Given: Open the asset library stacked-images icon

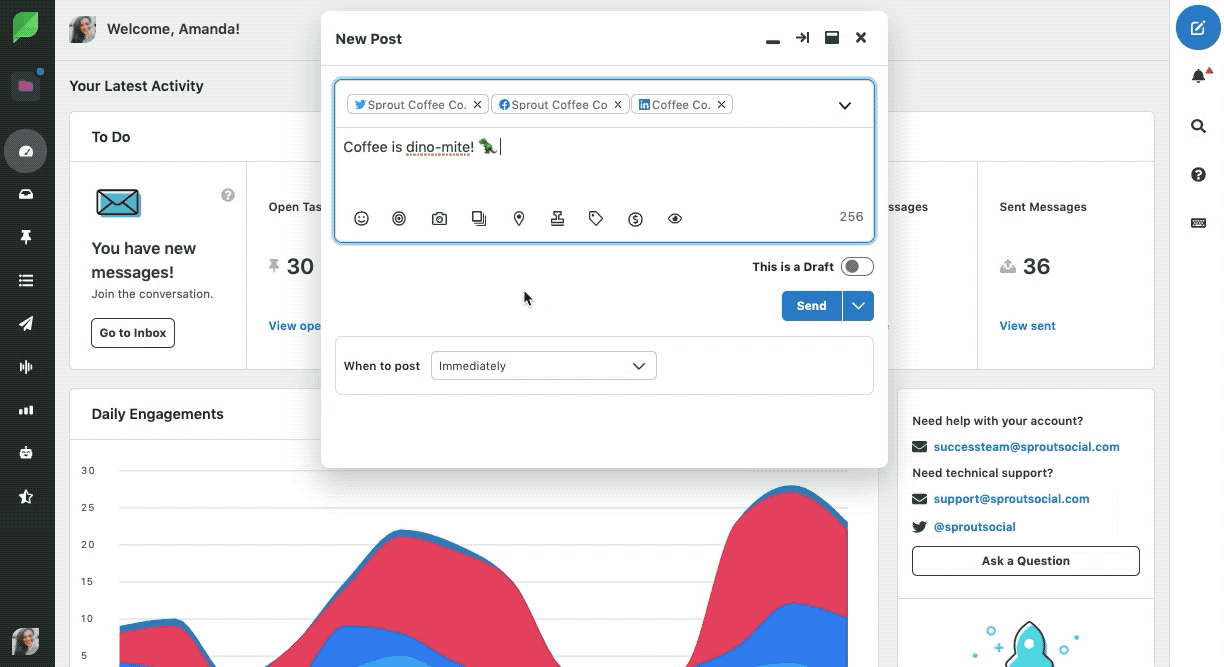Looking at the screenshot, I should (479, 218).
